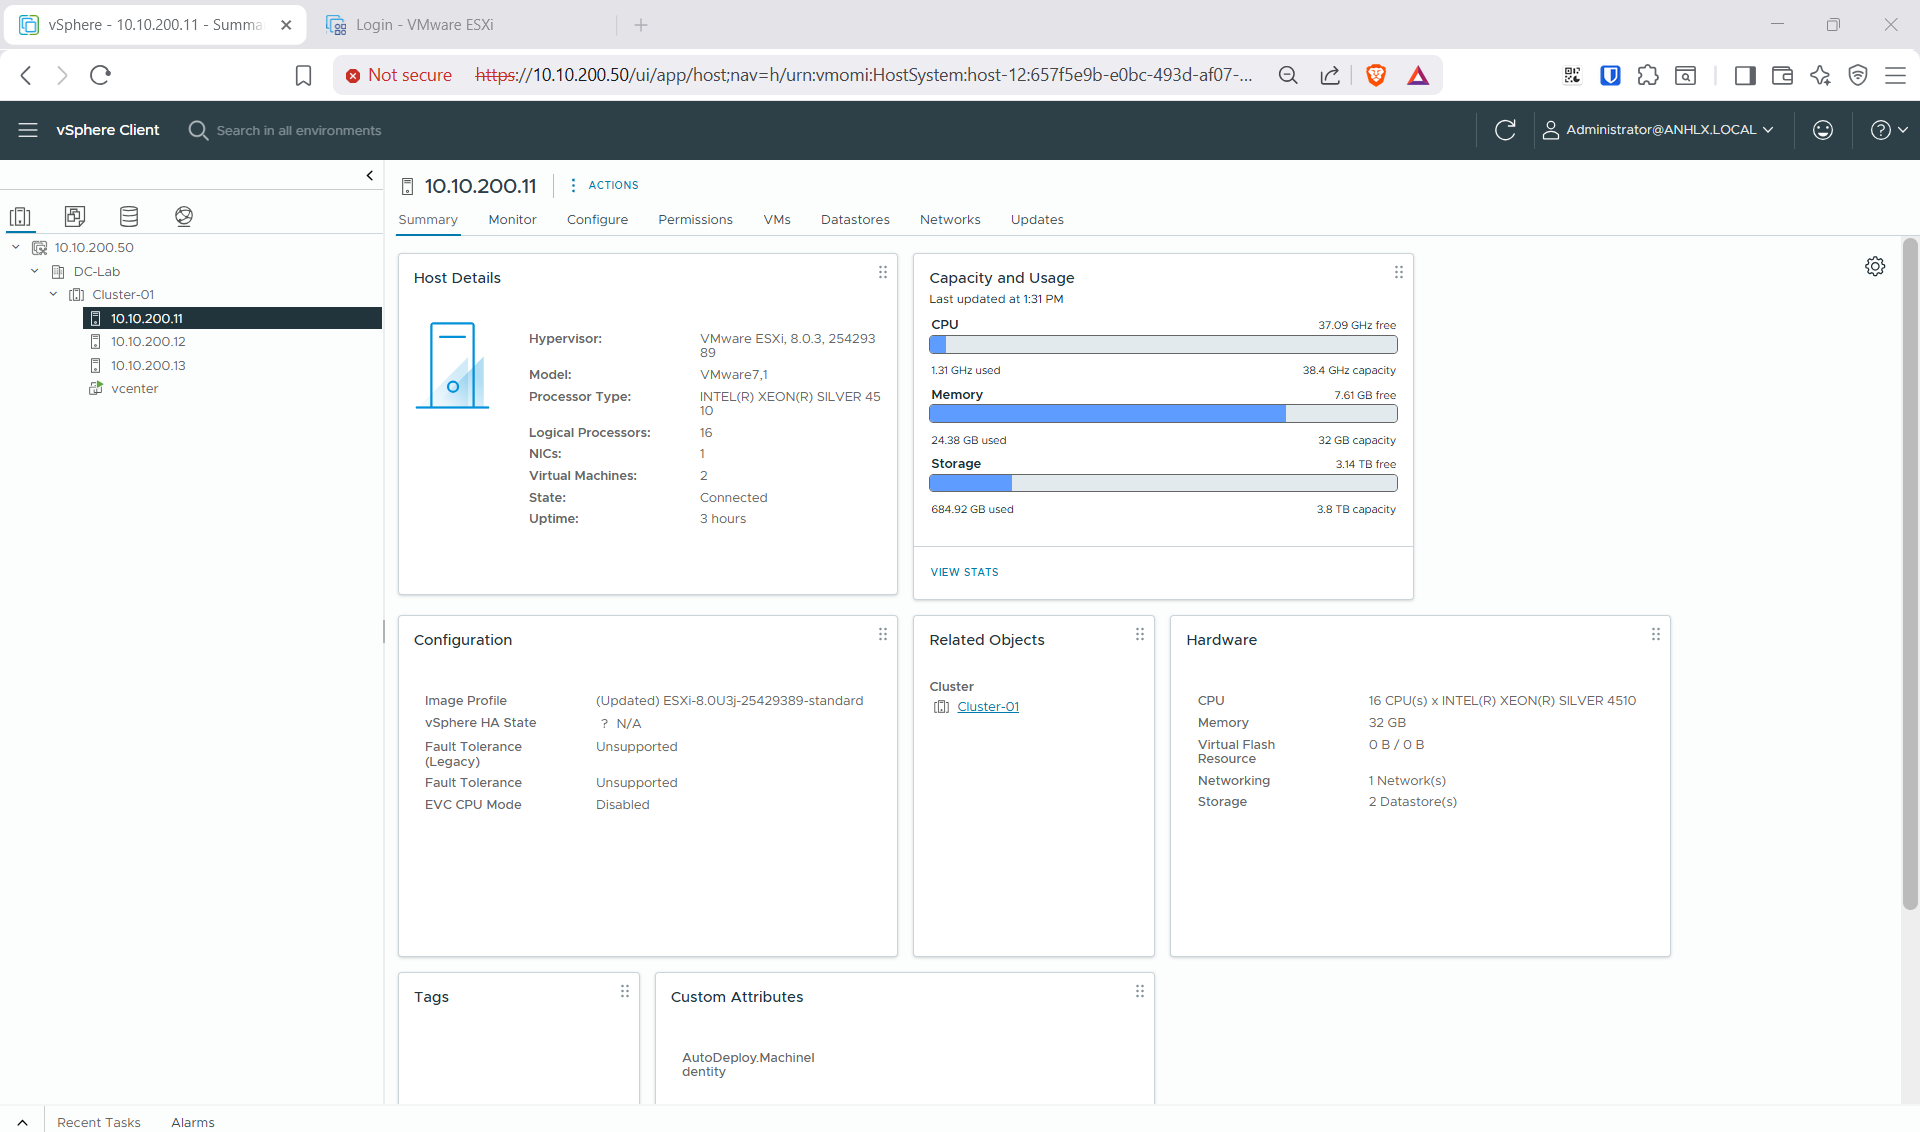Select DC-Lab datacenter in the tree
The image size is (1920, 1132).
(96, 271)
